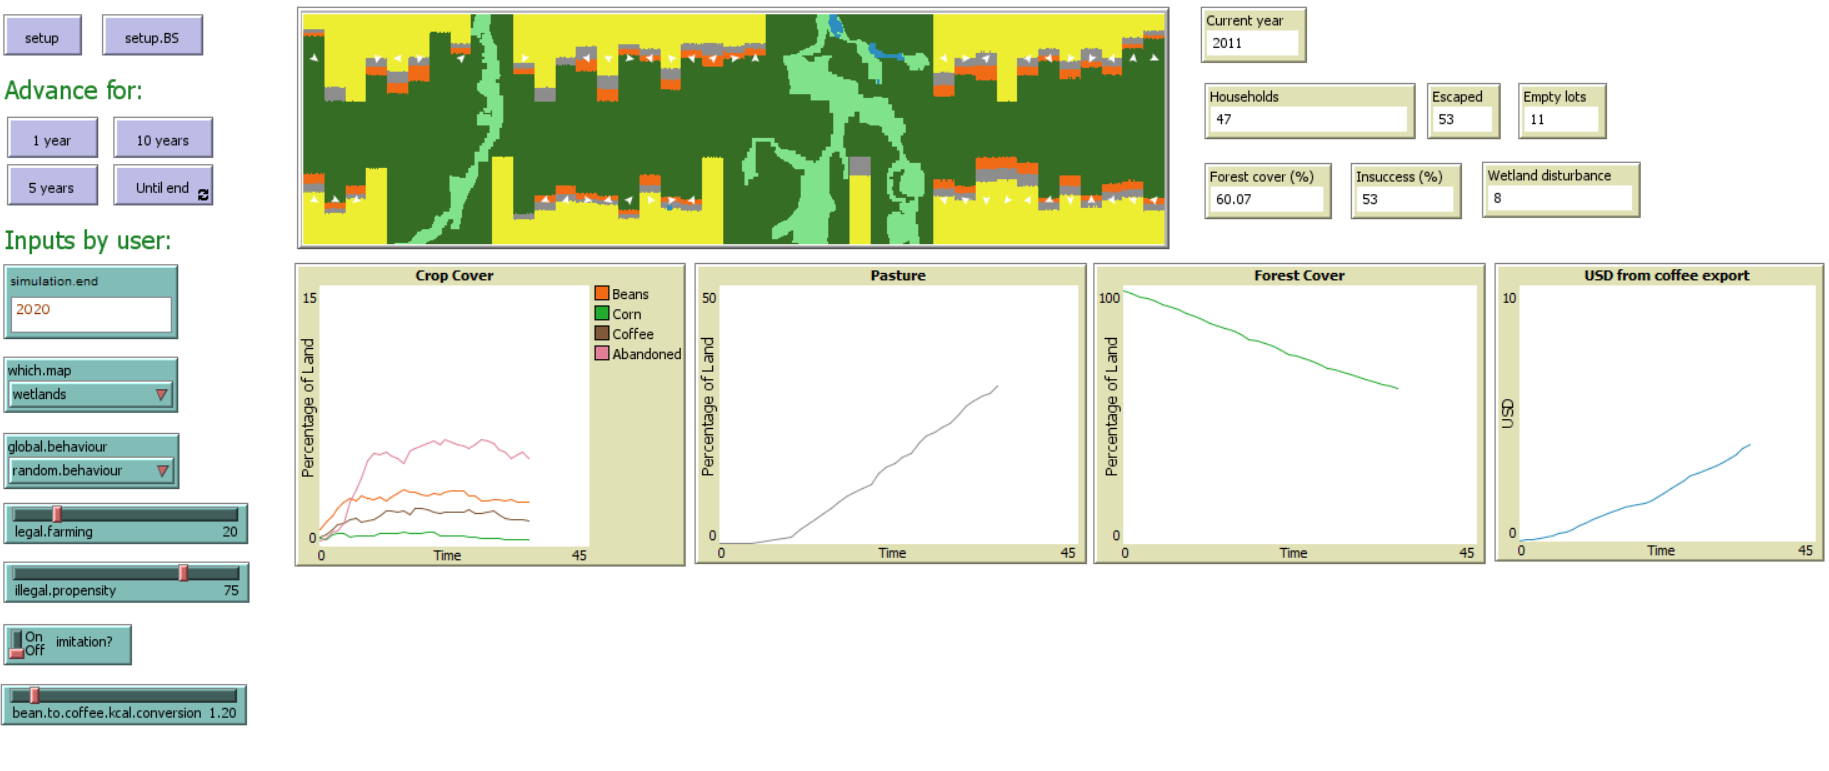Click the green Corn legend swatch
Screen dimensions: 1829x771
tap(602, 314)
